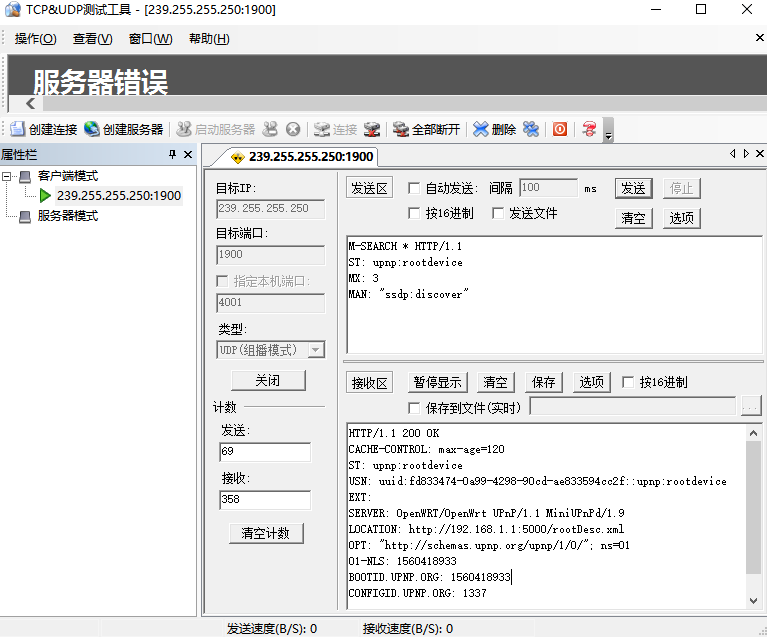Click the 连接 toolbar button

tap(335, 129)
